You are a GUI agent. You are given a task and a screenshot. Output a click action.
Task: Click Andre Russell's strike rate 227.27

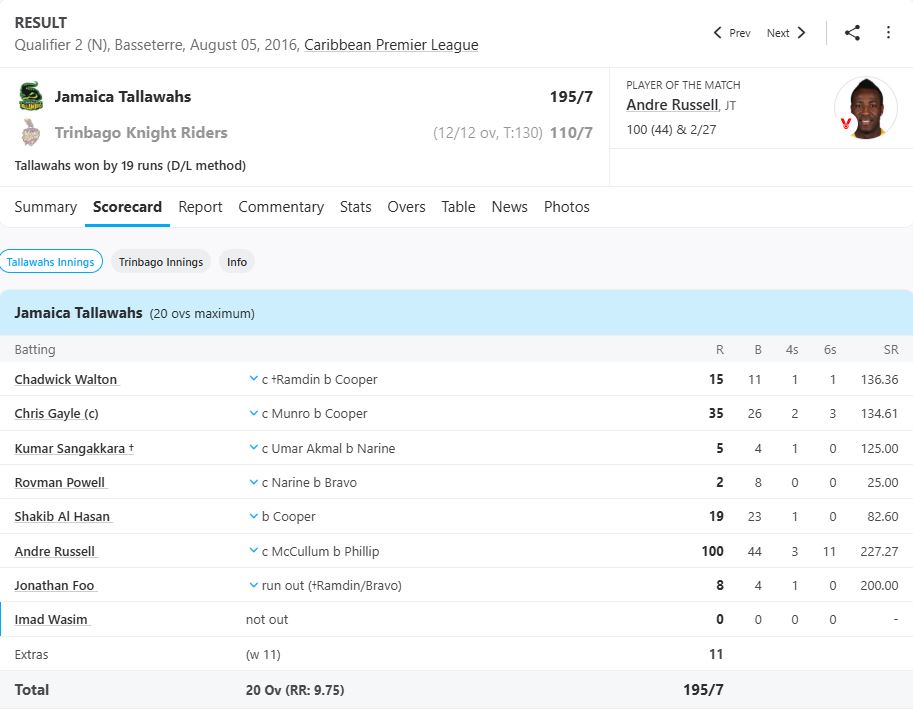coord(879,551)
